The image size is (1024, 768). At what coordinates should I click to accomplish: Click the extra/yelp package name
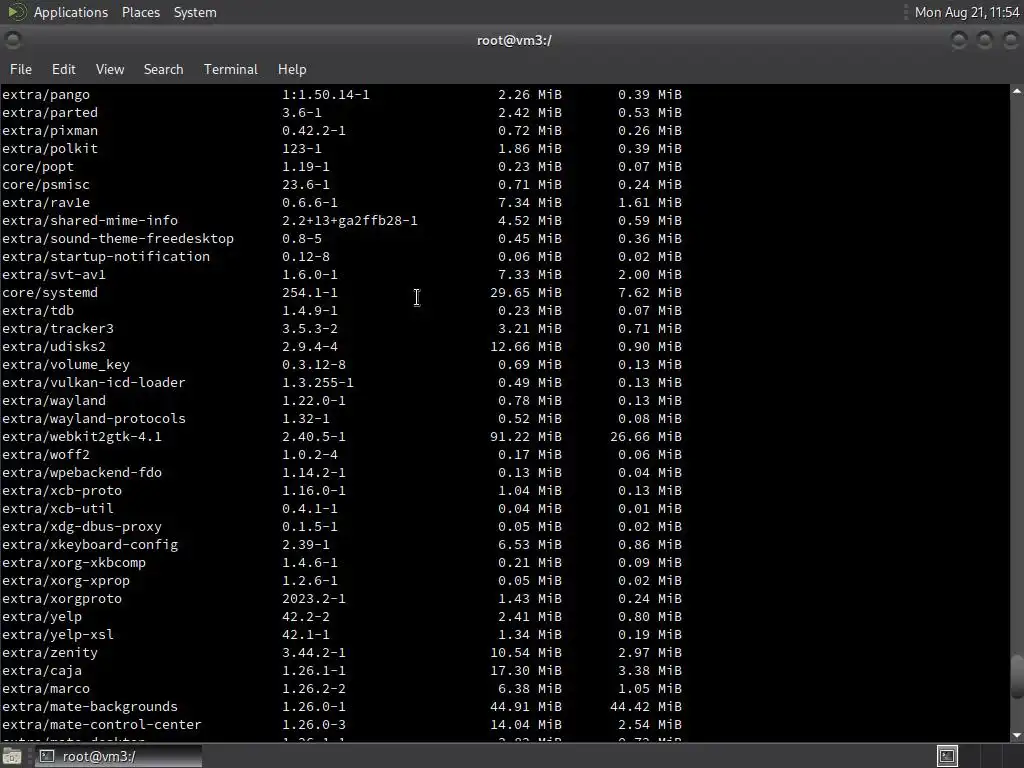(42, 616)
